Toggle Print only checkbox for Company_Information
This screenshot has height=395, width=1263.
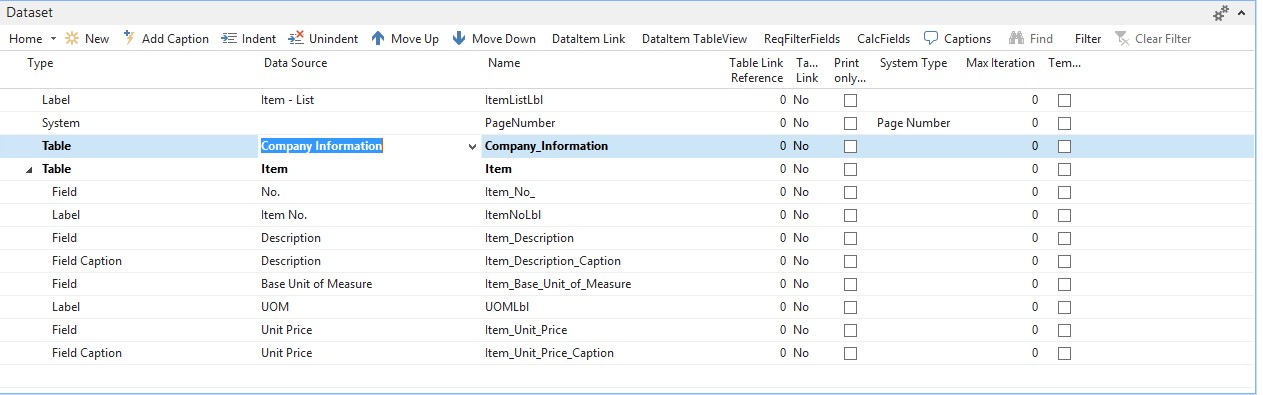pyautogui.click(x=850, y=146)
